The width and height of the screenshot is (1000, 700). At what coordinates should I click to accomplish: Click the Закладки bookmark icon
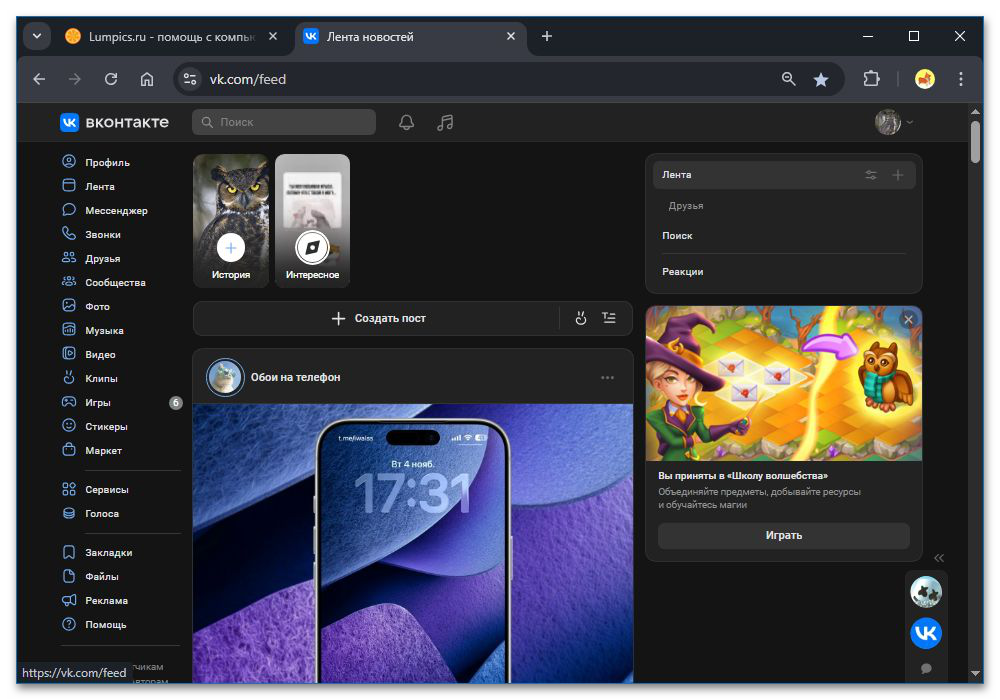[69, 552]
